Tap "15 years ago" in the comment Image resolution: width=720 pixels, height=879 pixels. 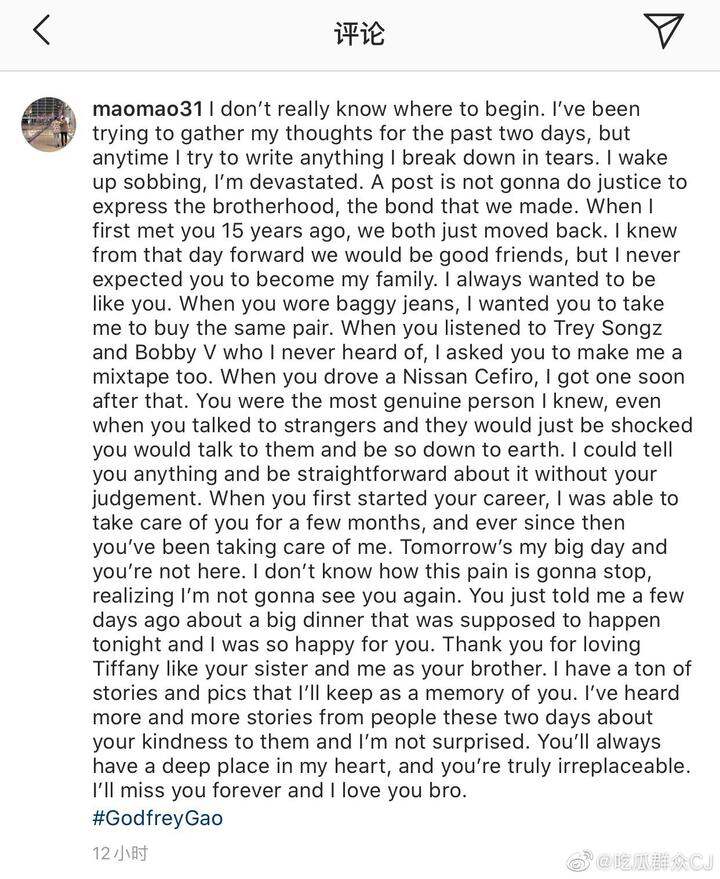point(285,230)
